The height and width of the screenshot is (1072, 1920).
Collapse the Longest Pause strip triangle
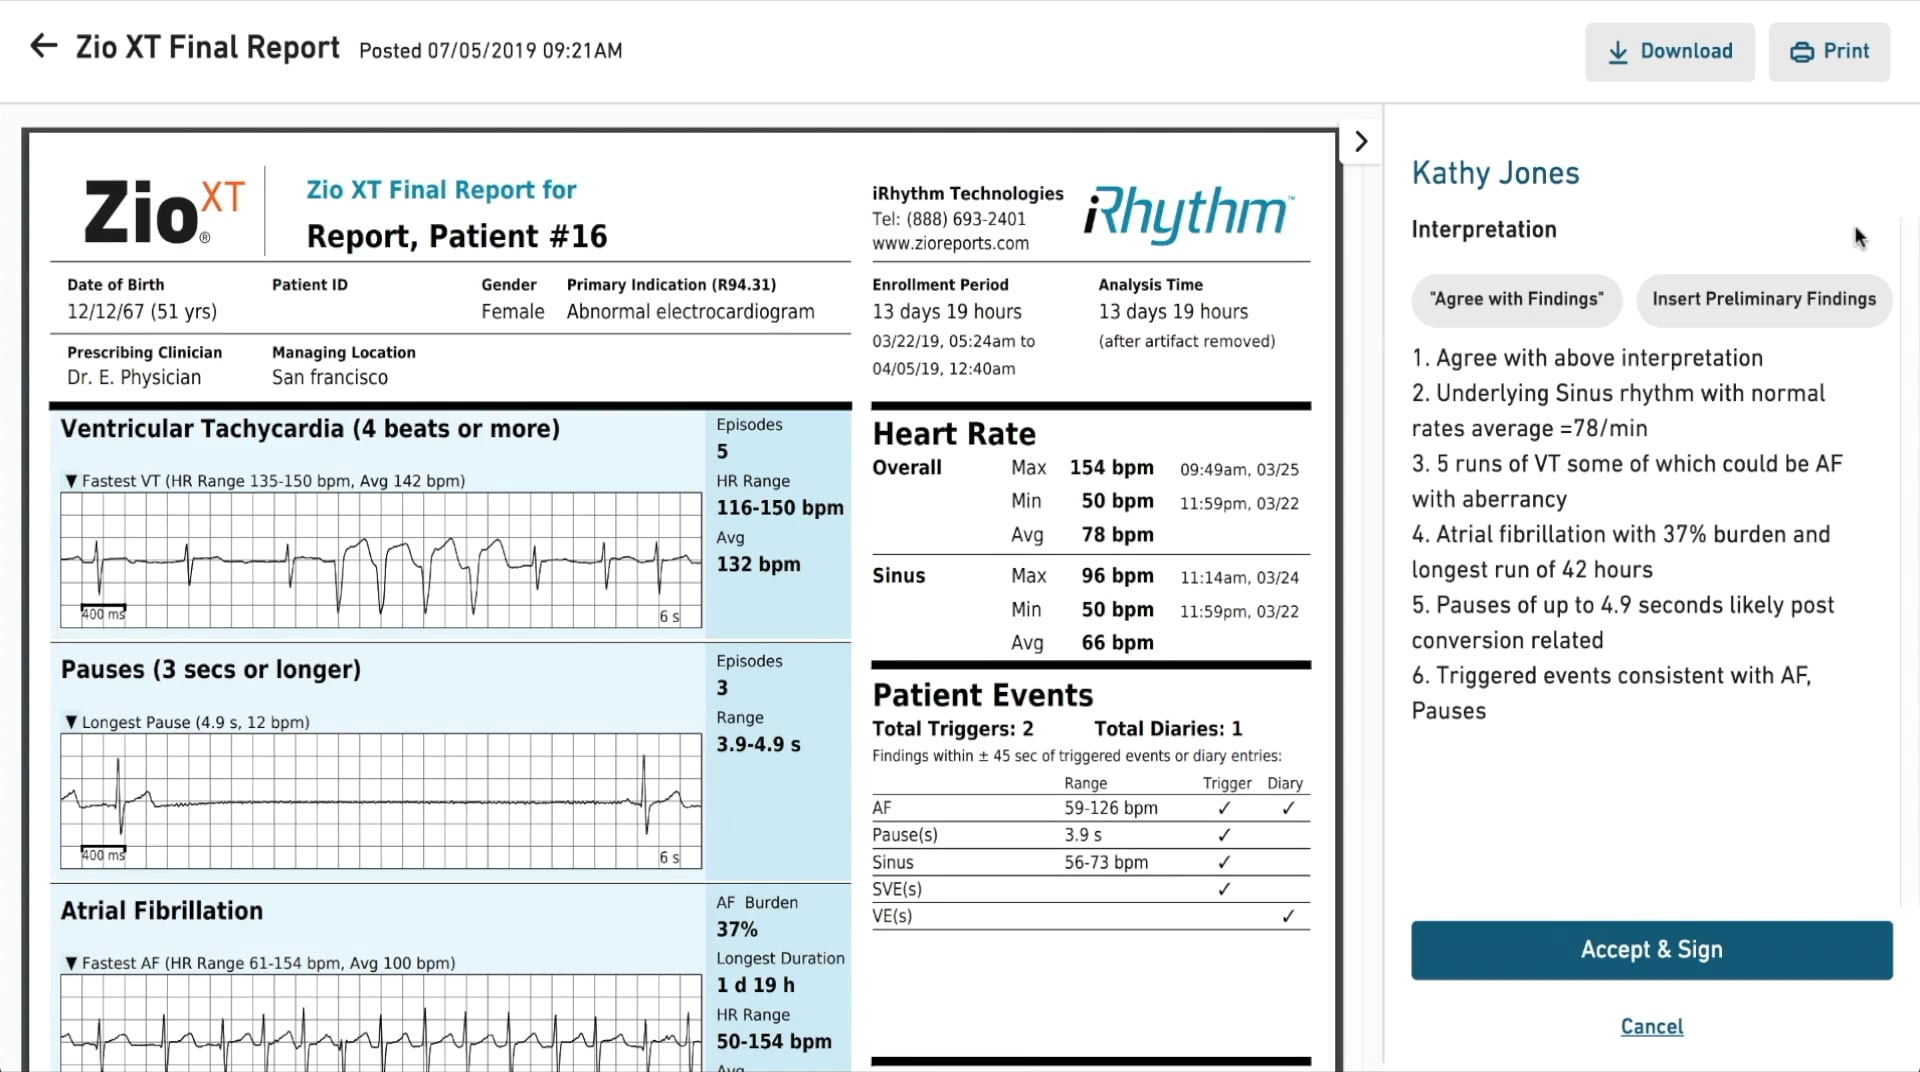point(71,722)
